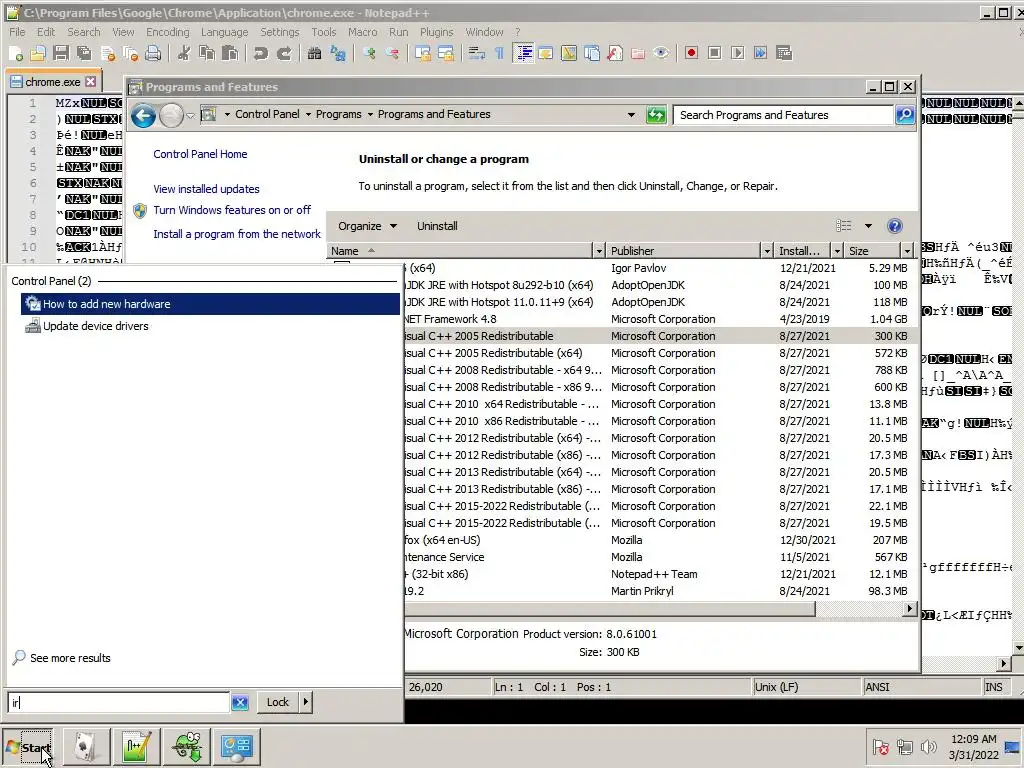
Task: Click the Save recorded macro icon
Action: click(784, 54)
